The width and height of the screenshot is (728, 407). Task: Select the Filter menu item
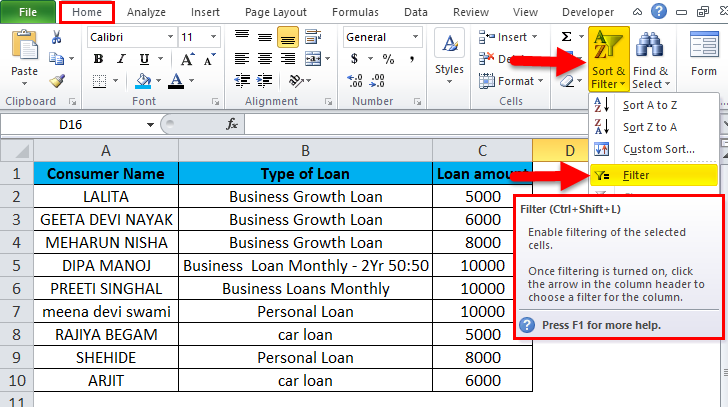pyautogui.click(x=654, y=175)
